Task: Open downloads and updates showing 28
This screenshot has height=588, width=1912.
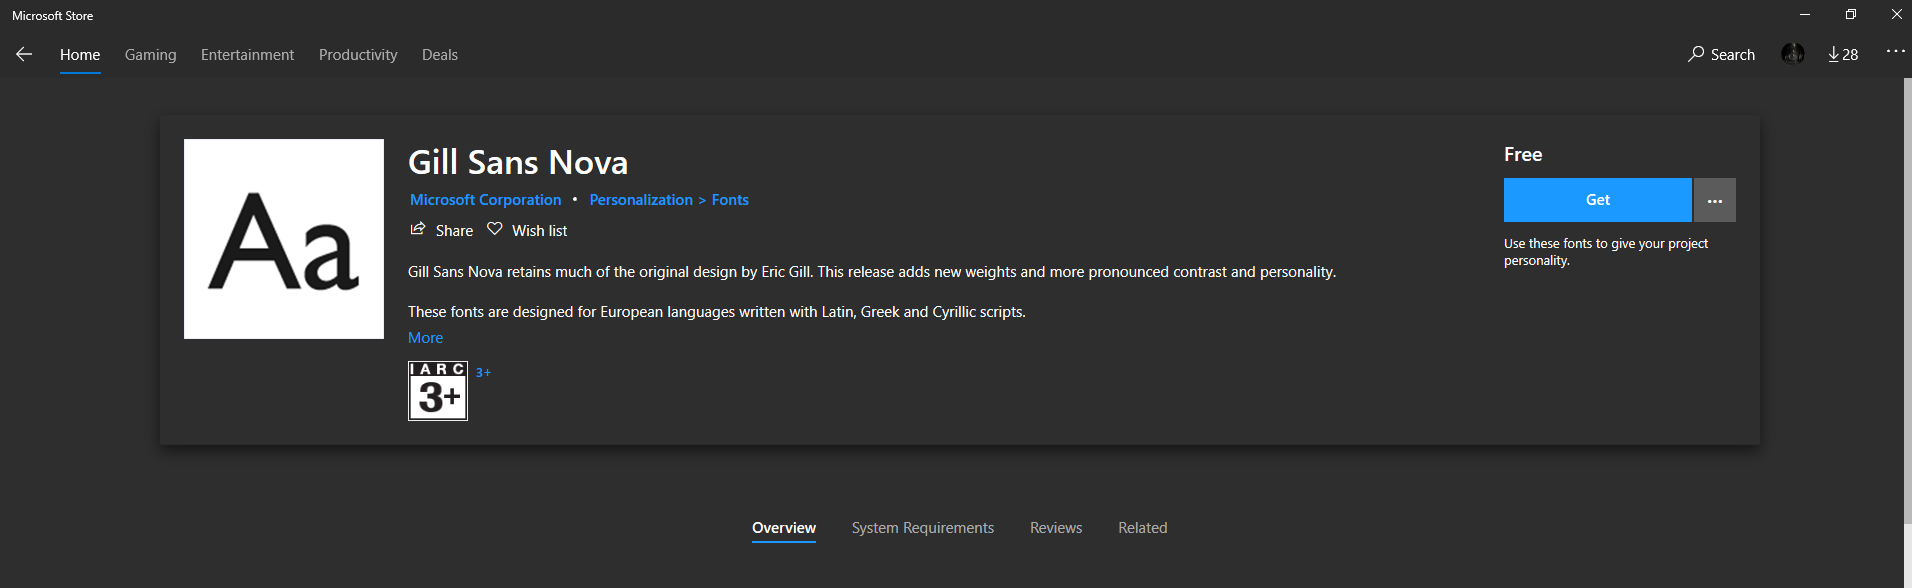Action: (x=1843, y=54)
